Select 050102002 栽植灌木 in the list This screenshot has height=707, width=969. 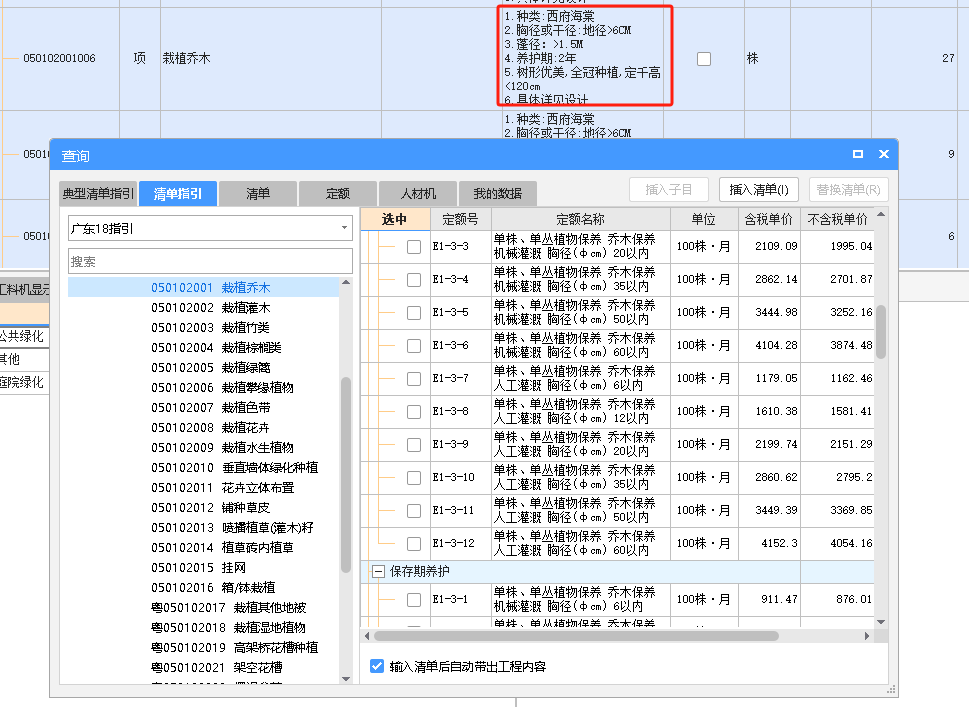click(x=211, y=308)
